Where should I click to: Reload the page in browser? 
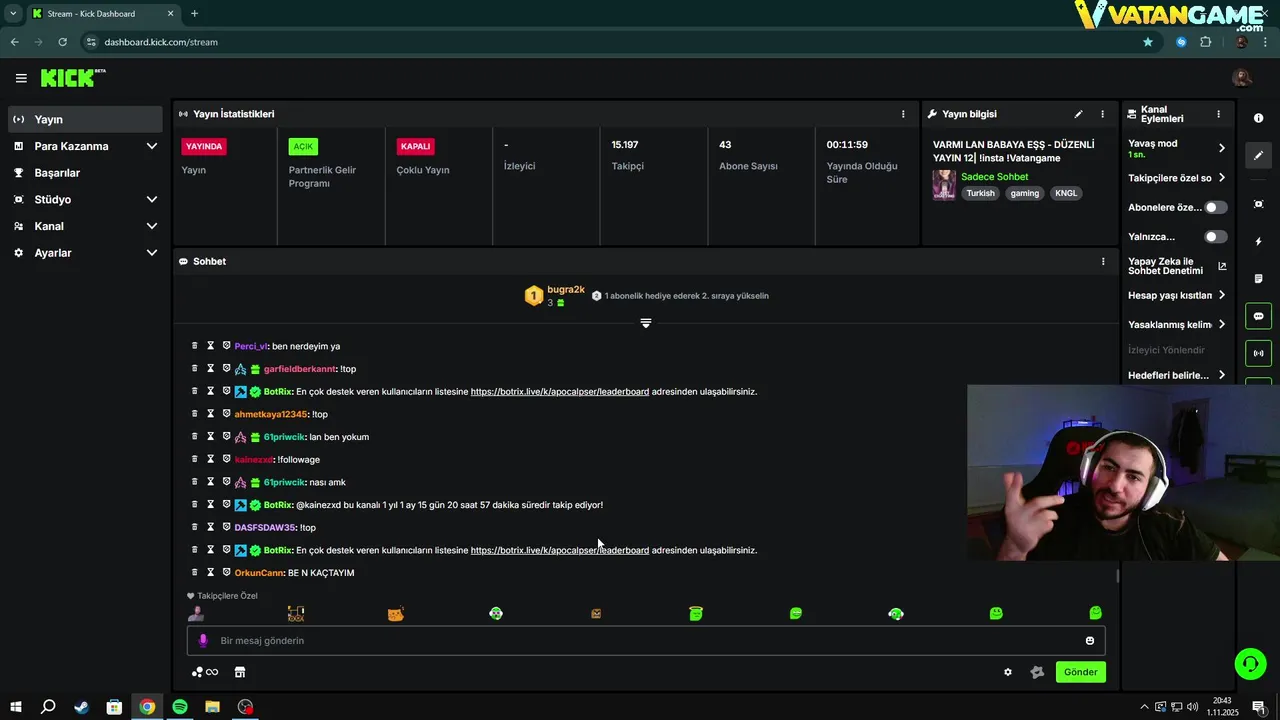(62, 42)
